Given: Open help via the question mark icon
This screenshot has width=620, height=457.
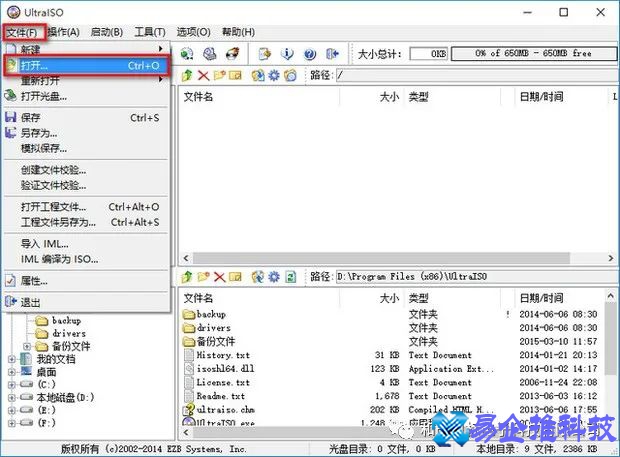Looking at the screenshot, I should pyautogui.click(x=308, y=53).
